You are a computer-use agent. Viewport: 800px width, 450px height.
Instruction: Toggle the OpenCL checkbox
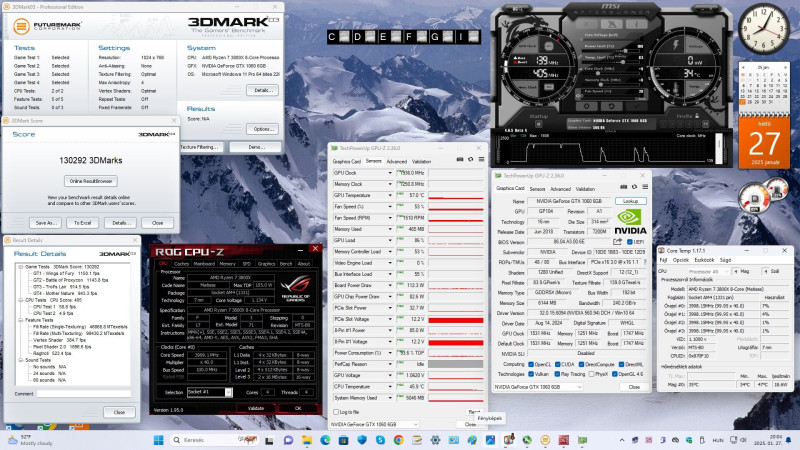tap(531, 364)
